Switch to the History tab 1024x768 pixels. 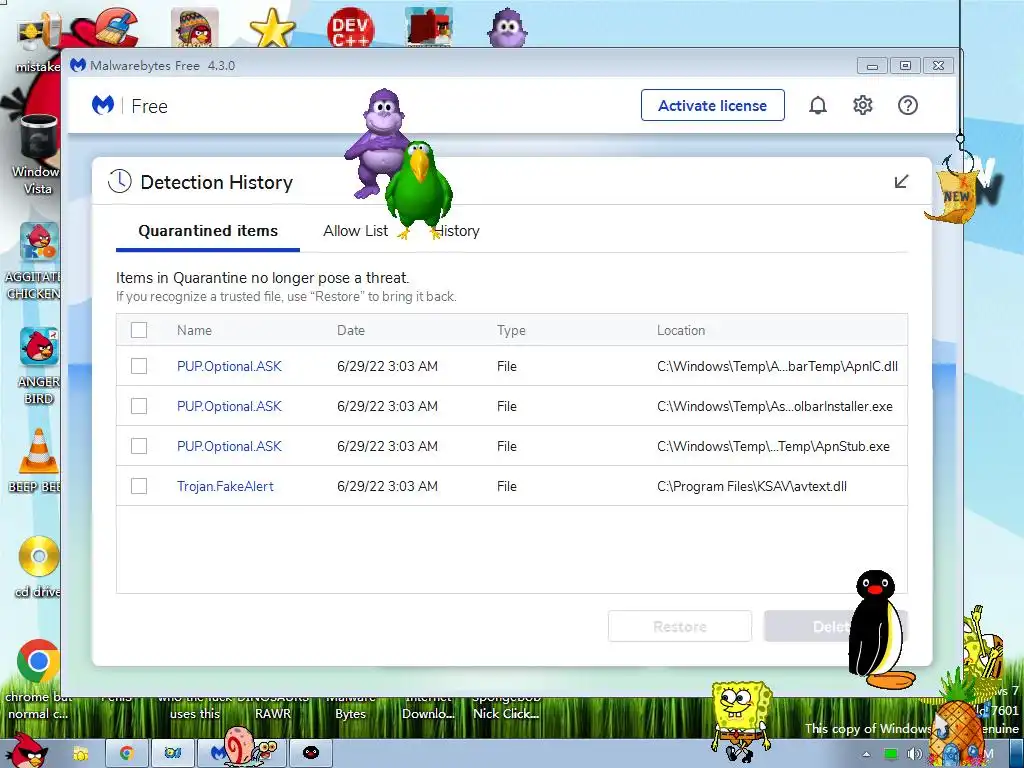(x=457, y=231)
